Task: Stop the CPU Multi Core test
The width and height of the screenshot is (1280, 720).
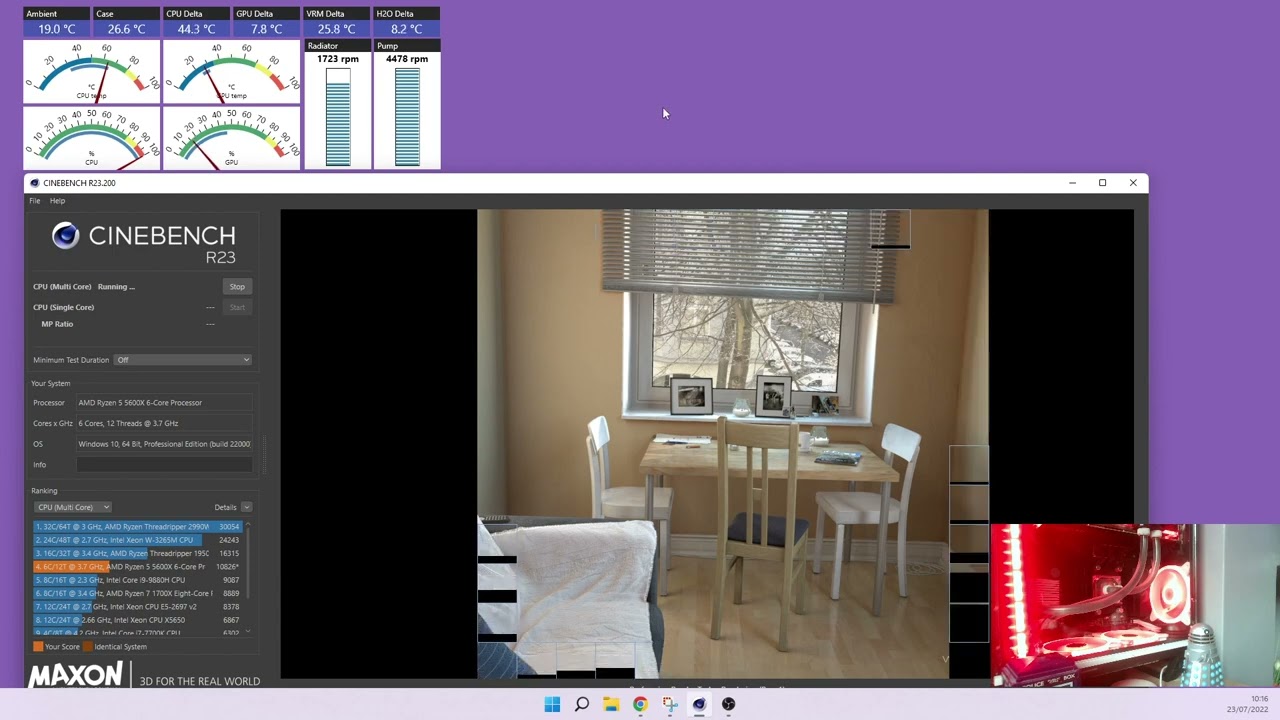Action: coord(237,287)
